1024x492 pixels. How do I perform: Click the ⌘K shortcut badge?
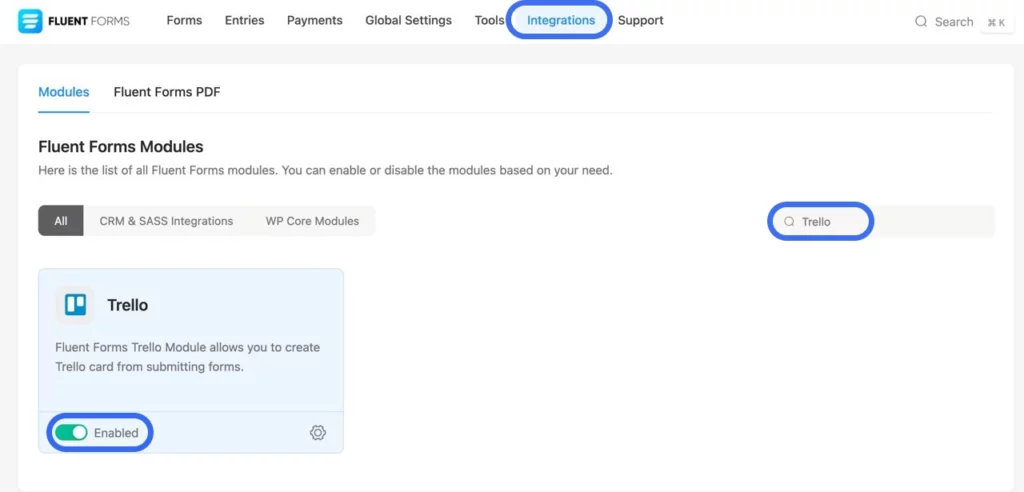click(x=997, y=22)
